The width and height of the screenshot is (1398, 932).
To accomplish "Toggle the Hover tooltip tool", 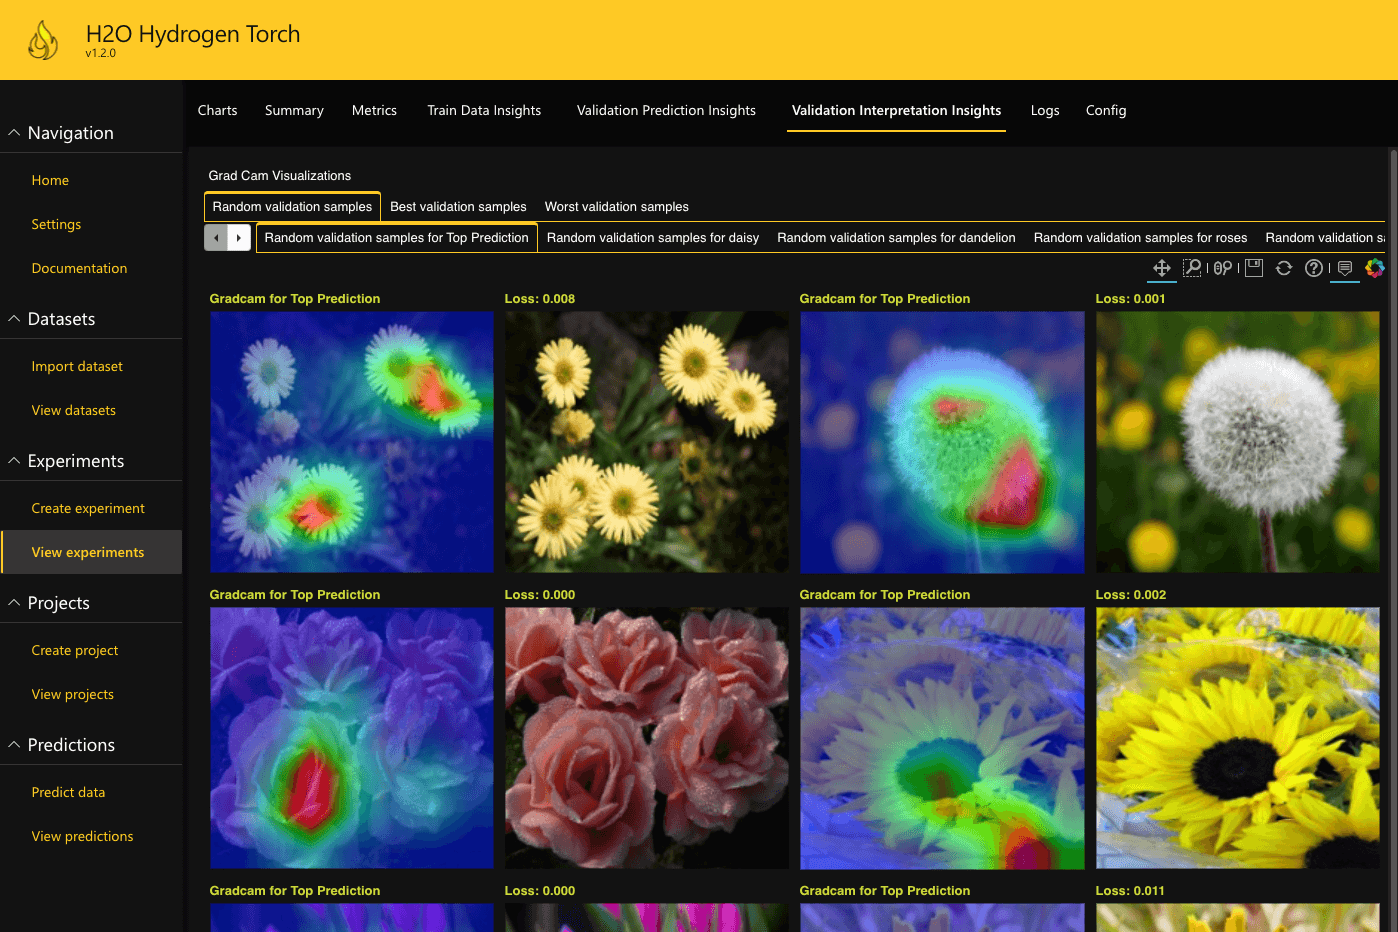I will (1345, 268).
